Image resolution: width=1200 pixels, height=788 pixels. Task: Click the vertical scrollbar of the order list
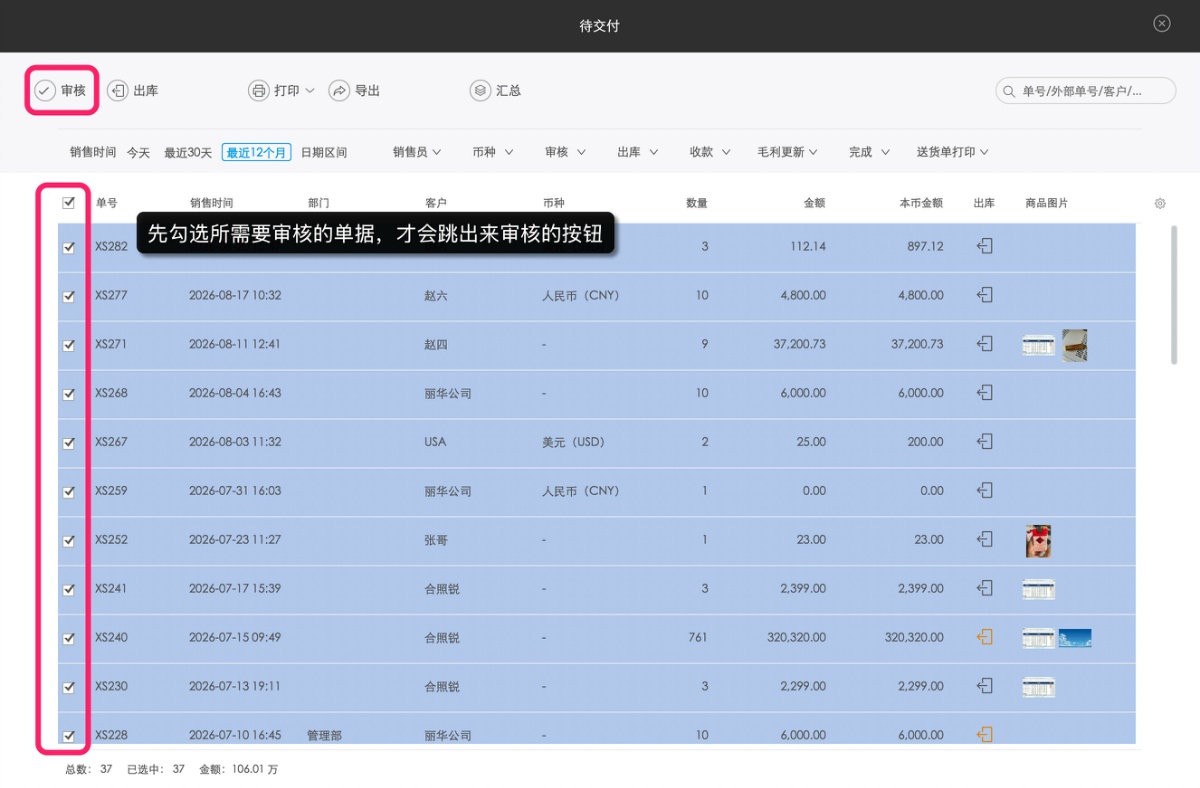(x=1174, y=295)
